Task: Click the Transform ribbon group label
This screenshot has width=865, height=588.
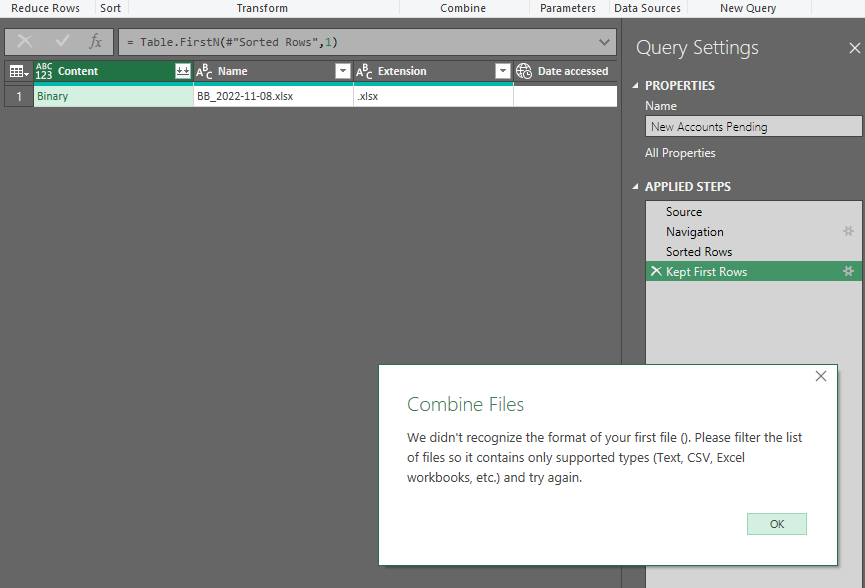Action: 262,8
